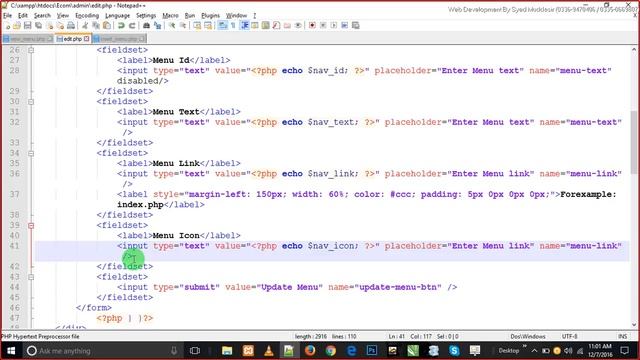The image size is (640, 360).
Task: Collapse the fieldset fold on line 30
Action: [31, 102]
